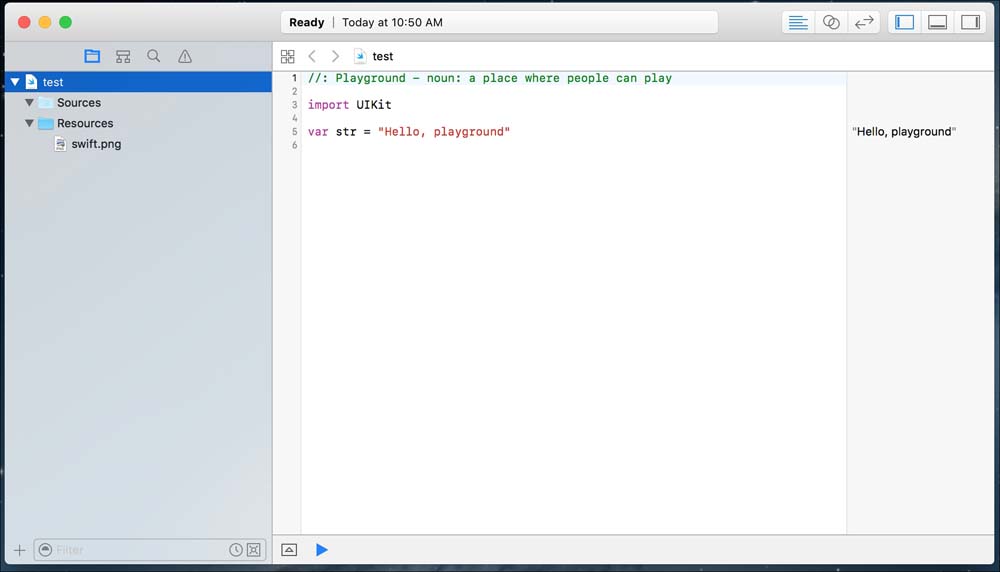Open the Find navigator magnifier icon
The image size is (1000, 572).
[154, 57]
